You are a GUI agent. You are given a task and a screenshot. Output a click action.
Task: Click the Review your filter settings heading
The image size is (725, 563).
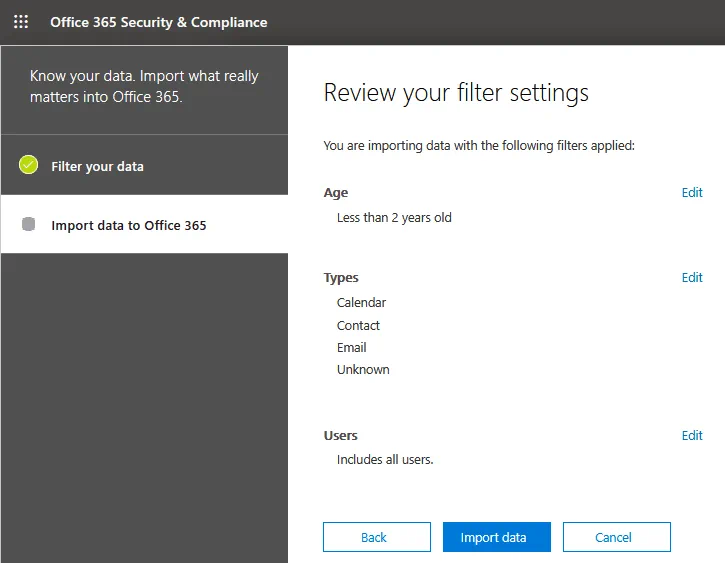coord(456,93)
